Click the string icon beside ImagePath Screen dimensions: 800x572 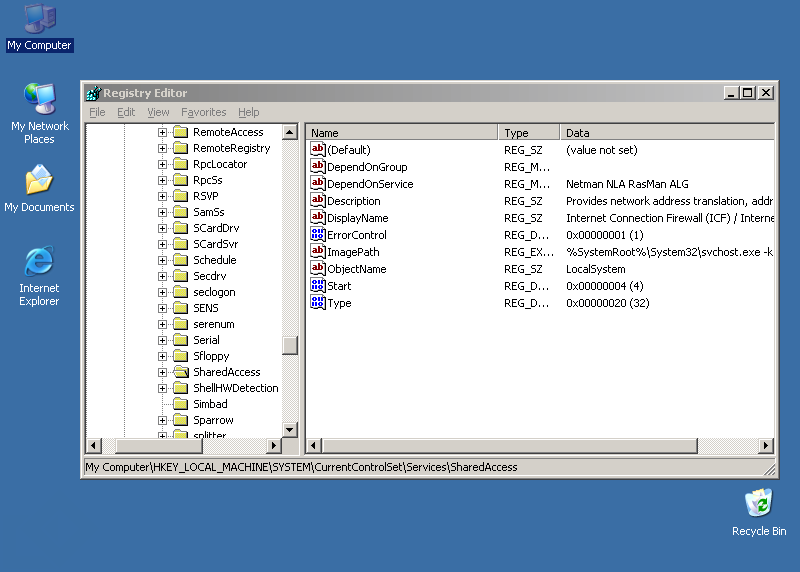[x=317, y=252]
